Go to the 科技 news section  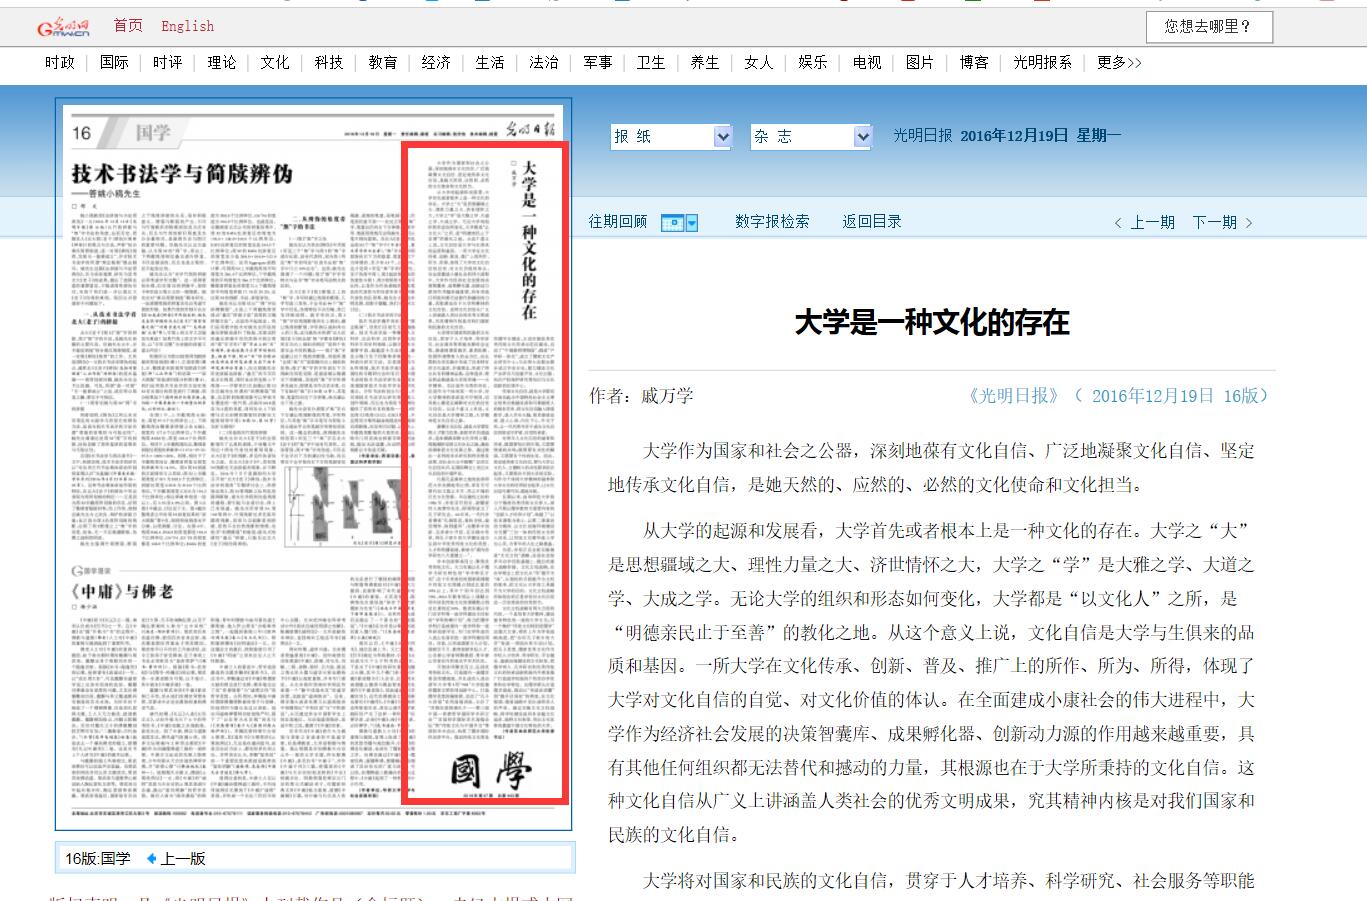click(329, 62)
